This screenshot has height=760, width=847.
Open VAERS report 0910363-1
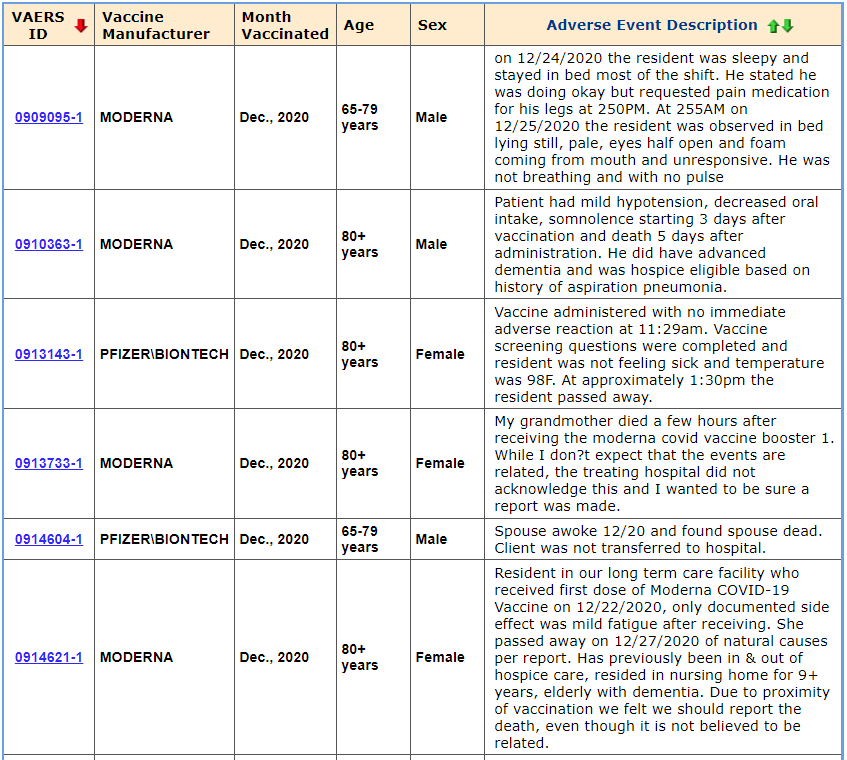[x=49, y=244]
